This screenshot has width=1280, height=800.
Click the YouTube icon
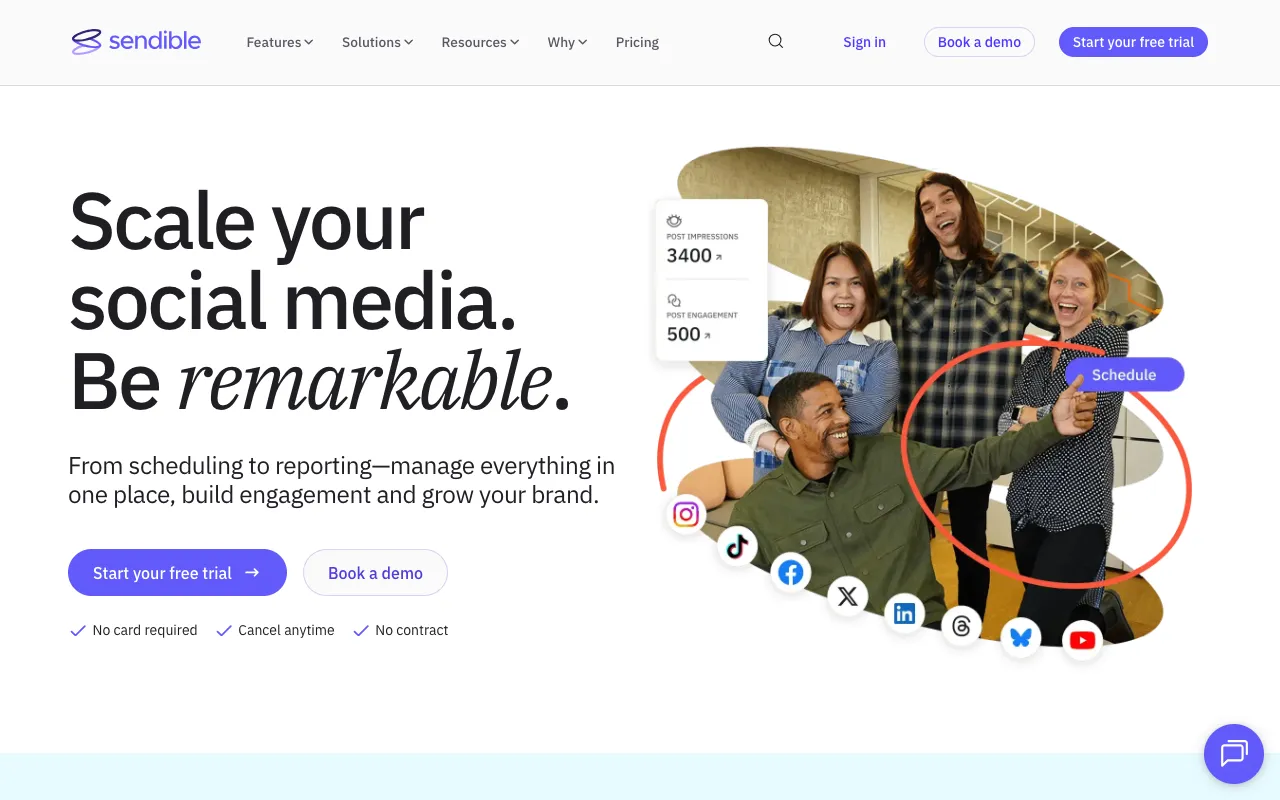[x=1082, y=640]
